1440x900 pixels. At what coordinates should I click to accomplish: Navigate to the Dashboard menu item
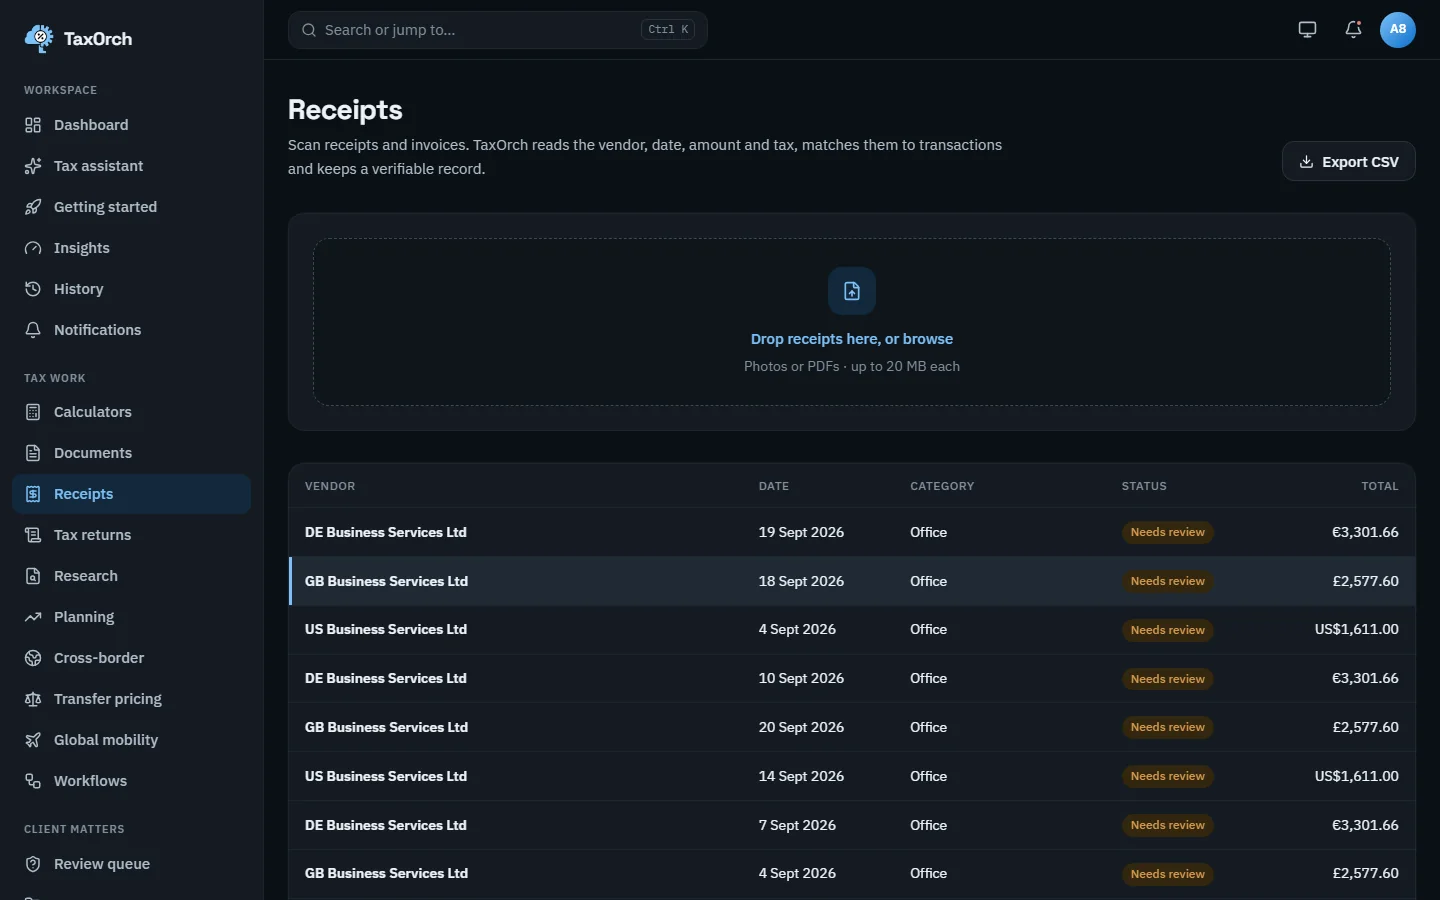click(x=132, y=125)
